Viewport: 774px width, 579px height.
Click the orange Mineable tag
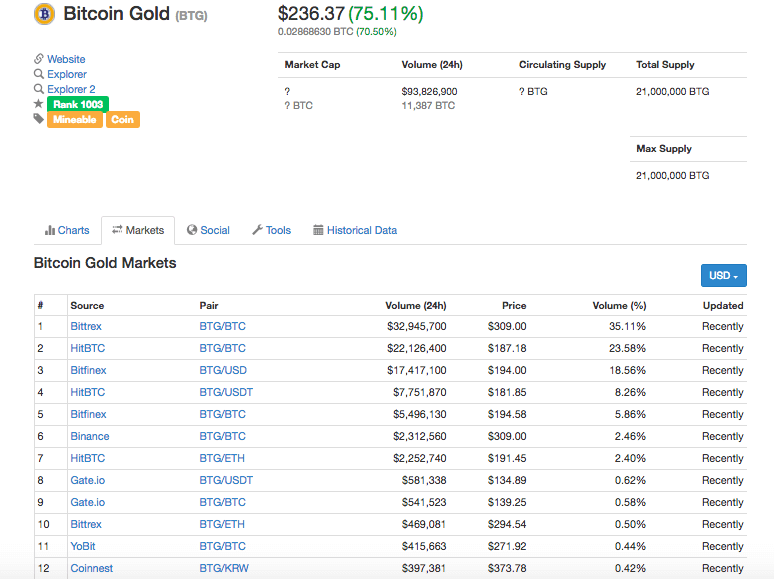tap(74, 120)
